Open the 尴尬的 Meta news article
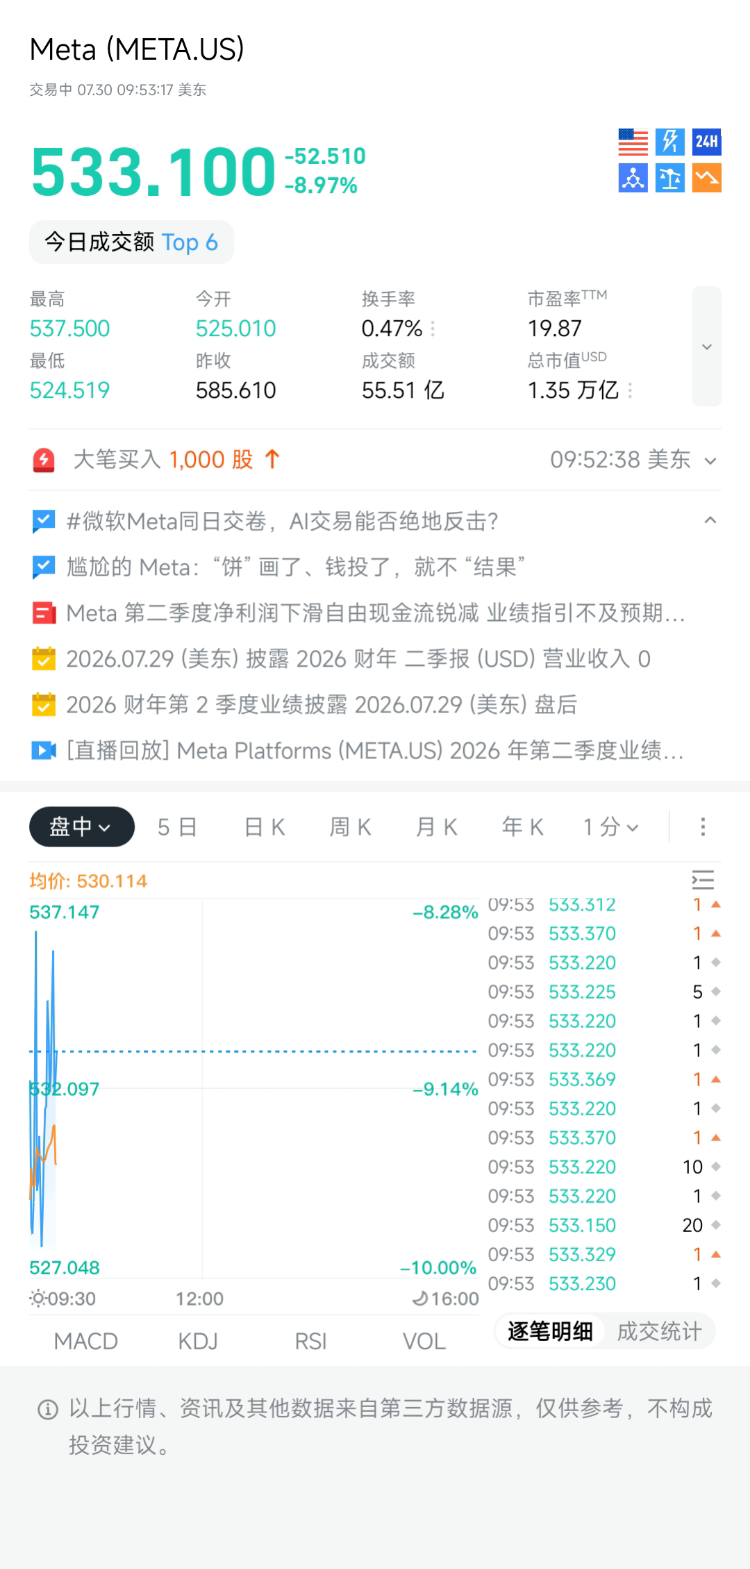 [x=296, y=567]
